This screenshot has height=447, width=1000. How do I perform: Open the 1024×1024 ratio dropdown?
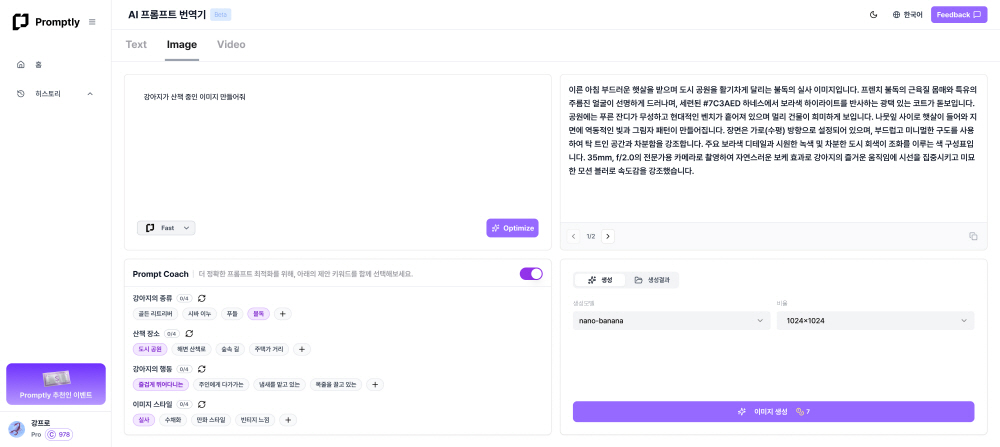click(875, 321)
